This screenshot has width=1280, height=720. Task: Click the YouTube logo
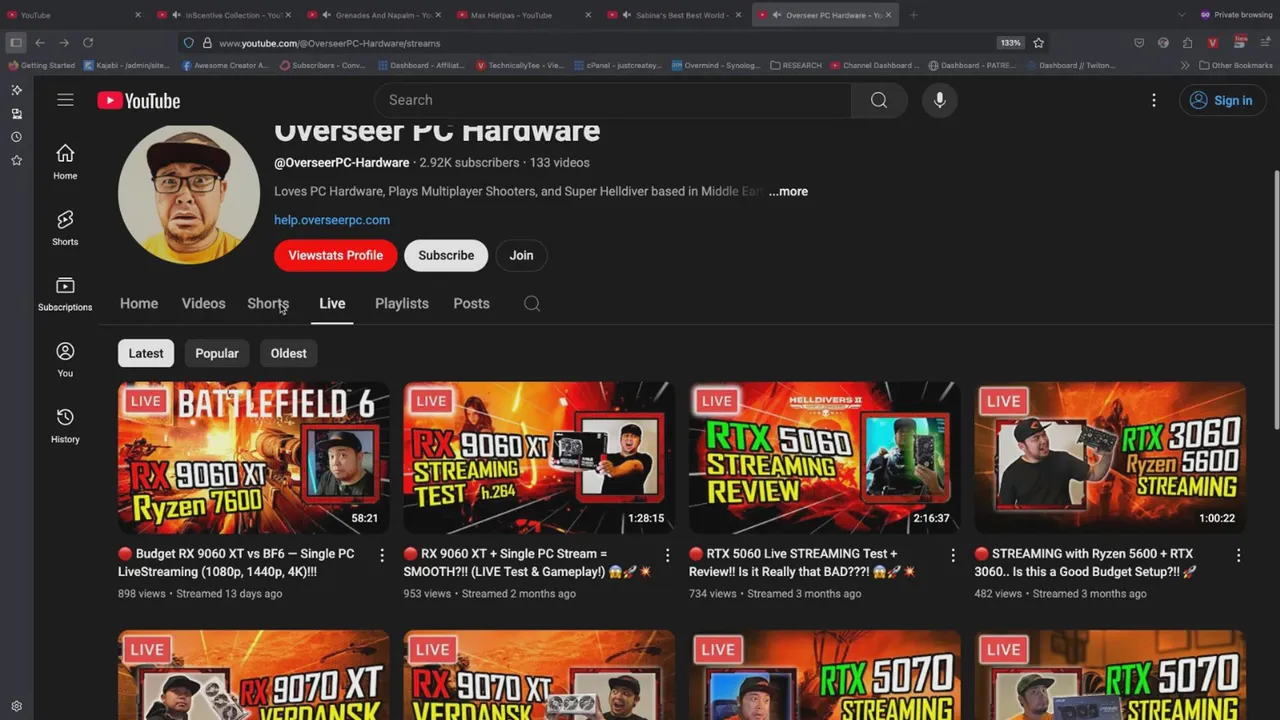[138, 100]
